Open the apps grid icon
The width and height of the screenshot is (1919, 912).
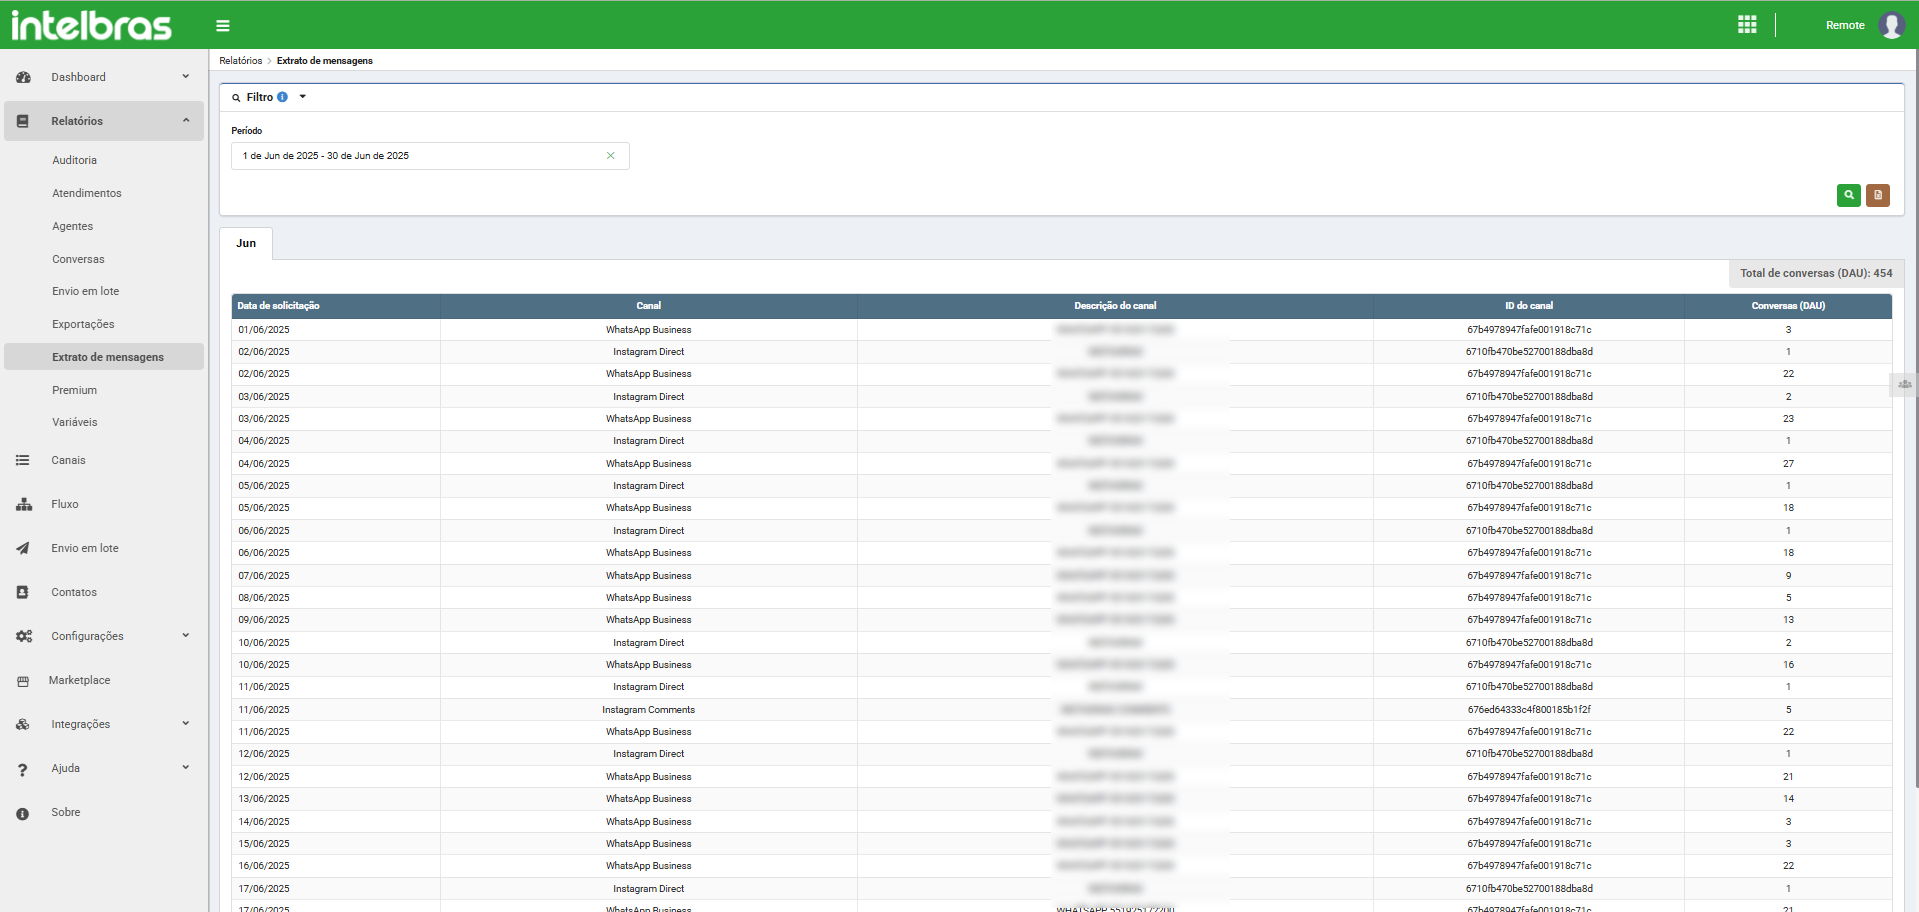[x=1747, y=25]
